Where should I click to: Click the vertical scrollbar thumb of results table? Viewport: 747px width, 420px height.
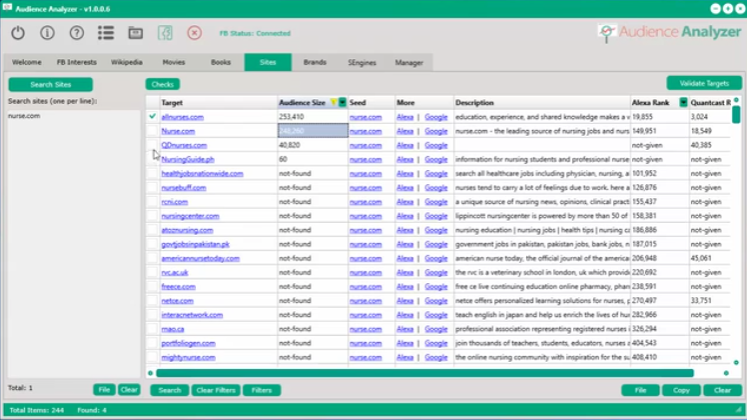736,114
